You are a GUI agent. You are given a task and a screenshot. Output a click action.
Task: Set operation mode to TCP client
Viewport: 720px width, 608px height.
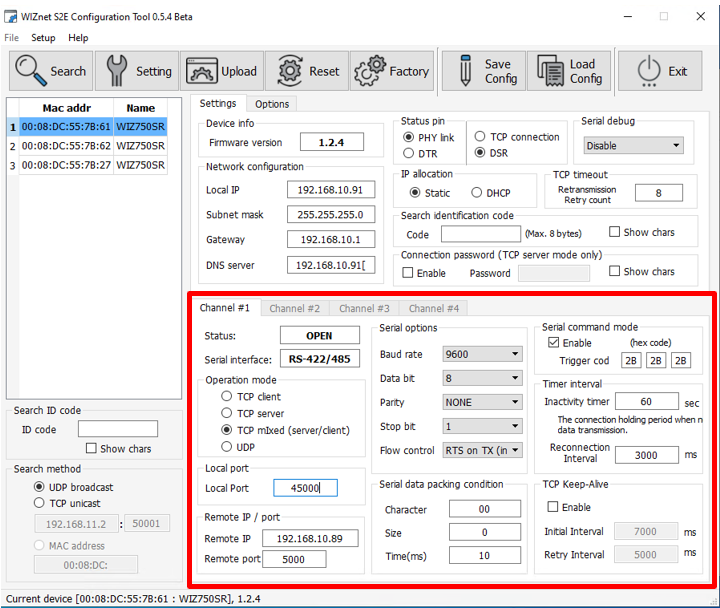[x=226, y=396]
